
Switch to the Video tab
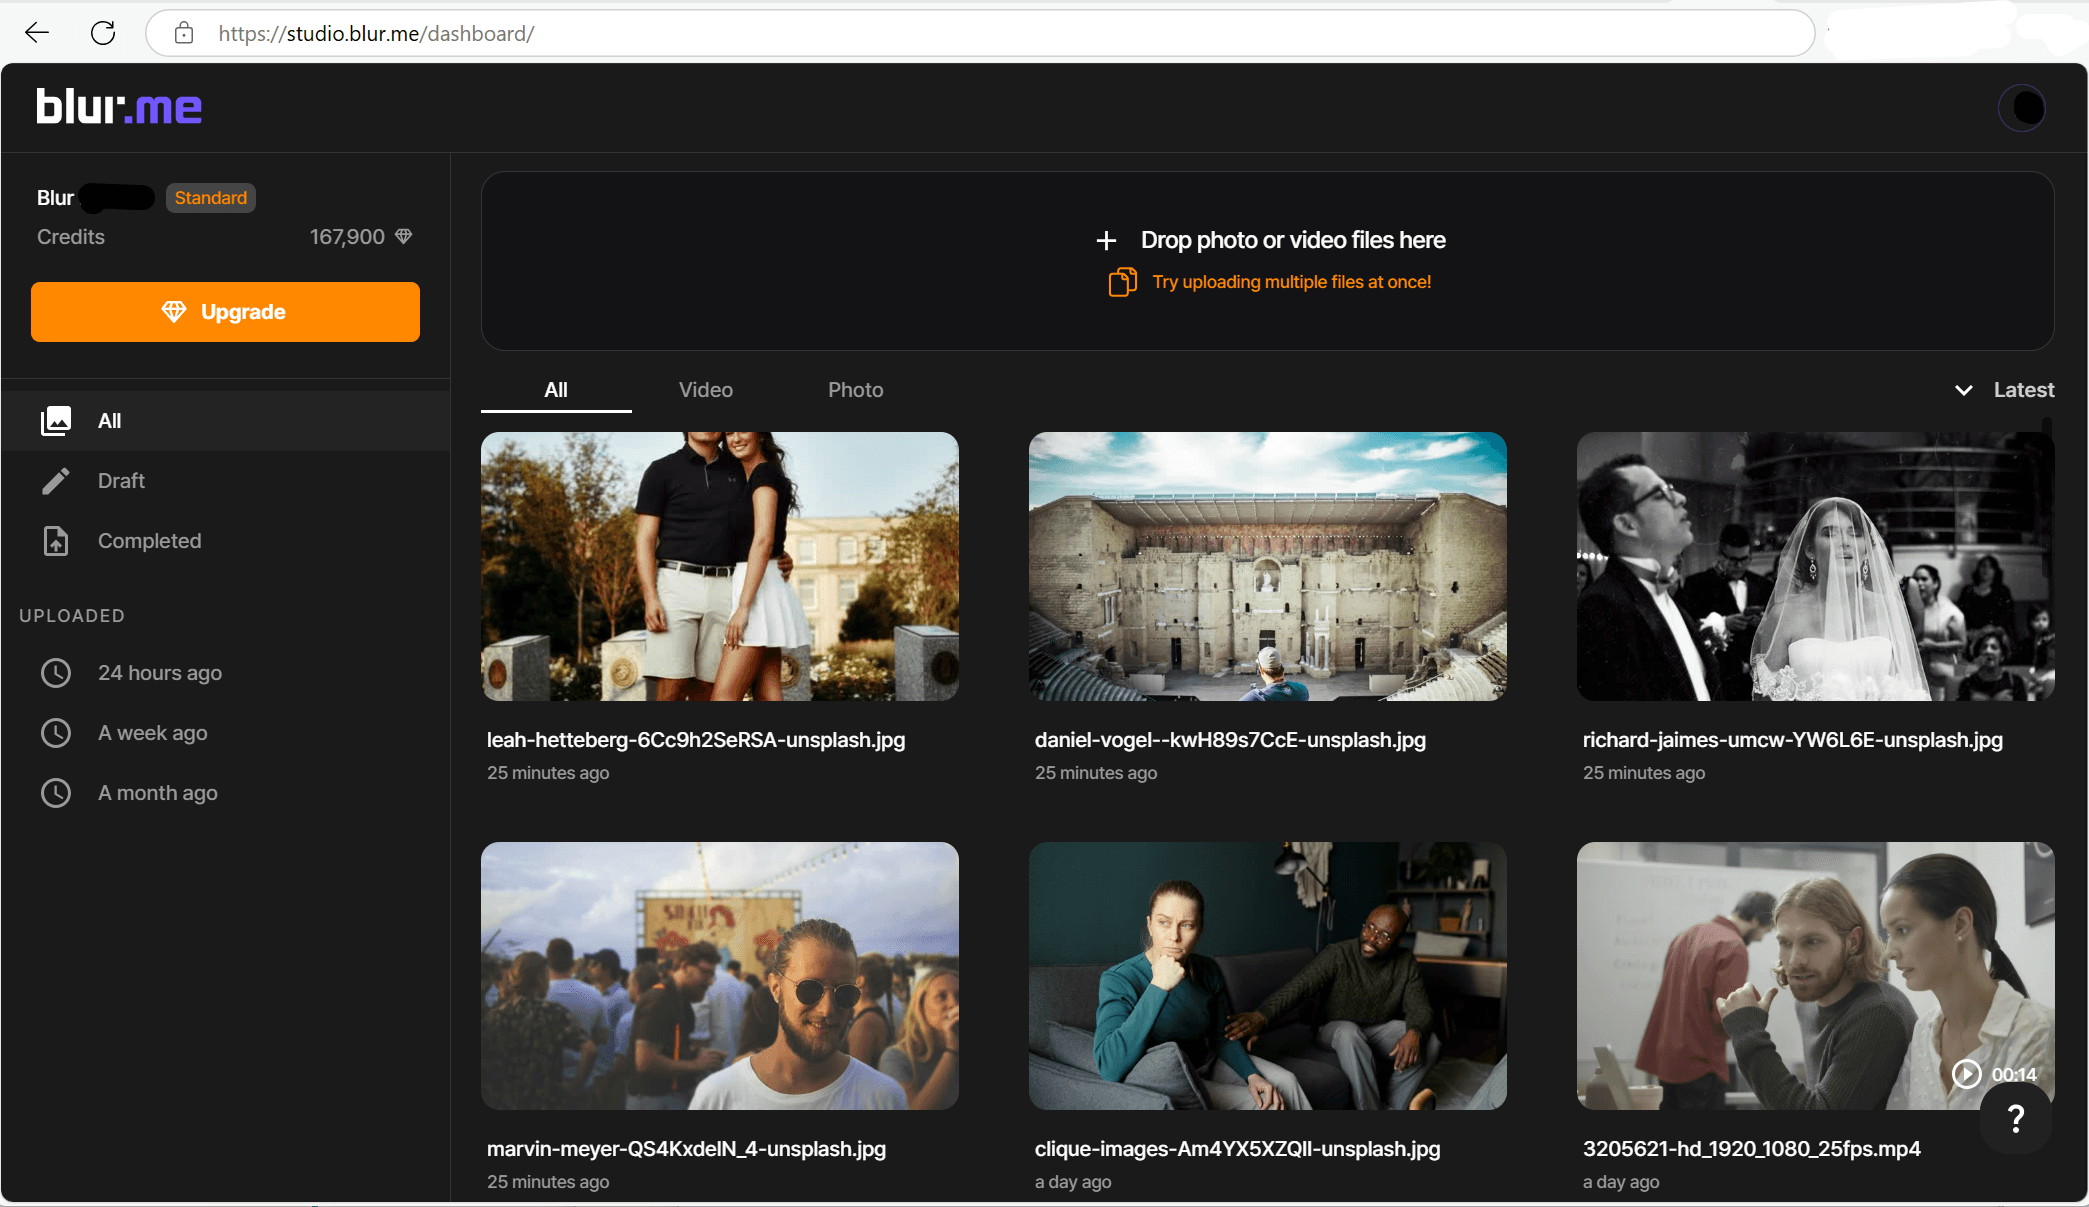coord(705,390)
